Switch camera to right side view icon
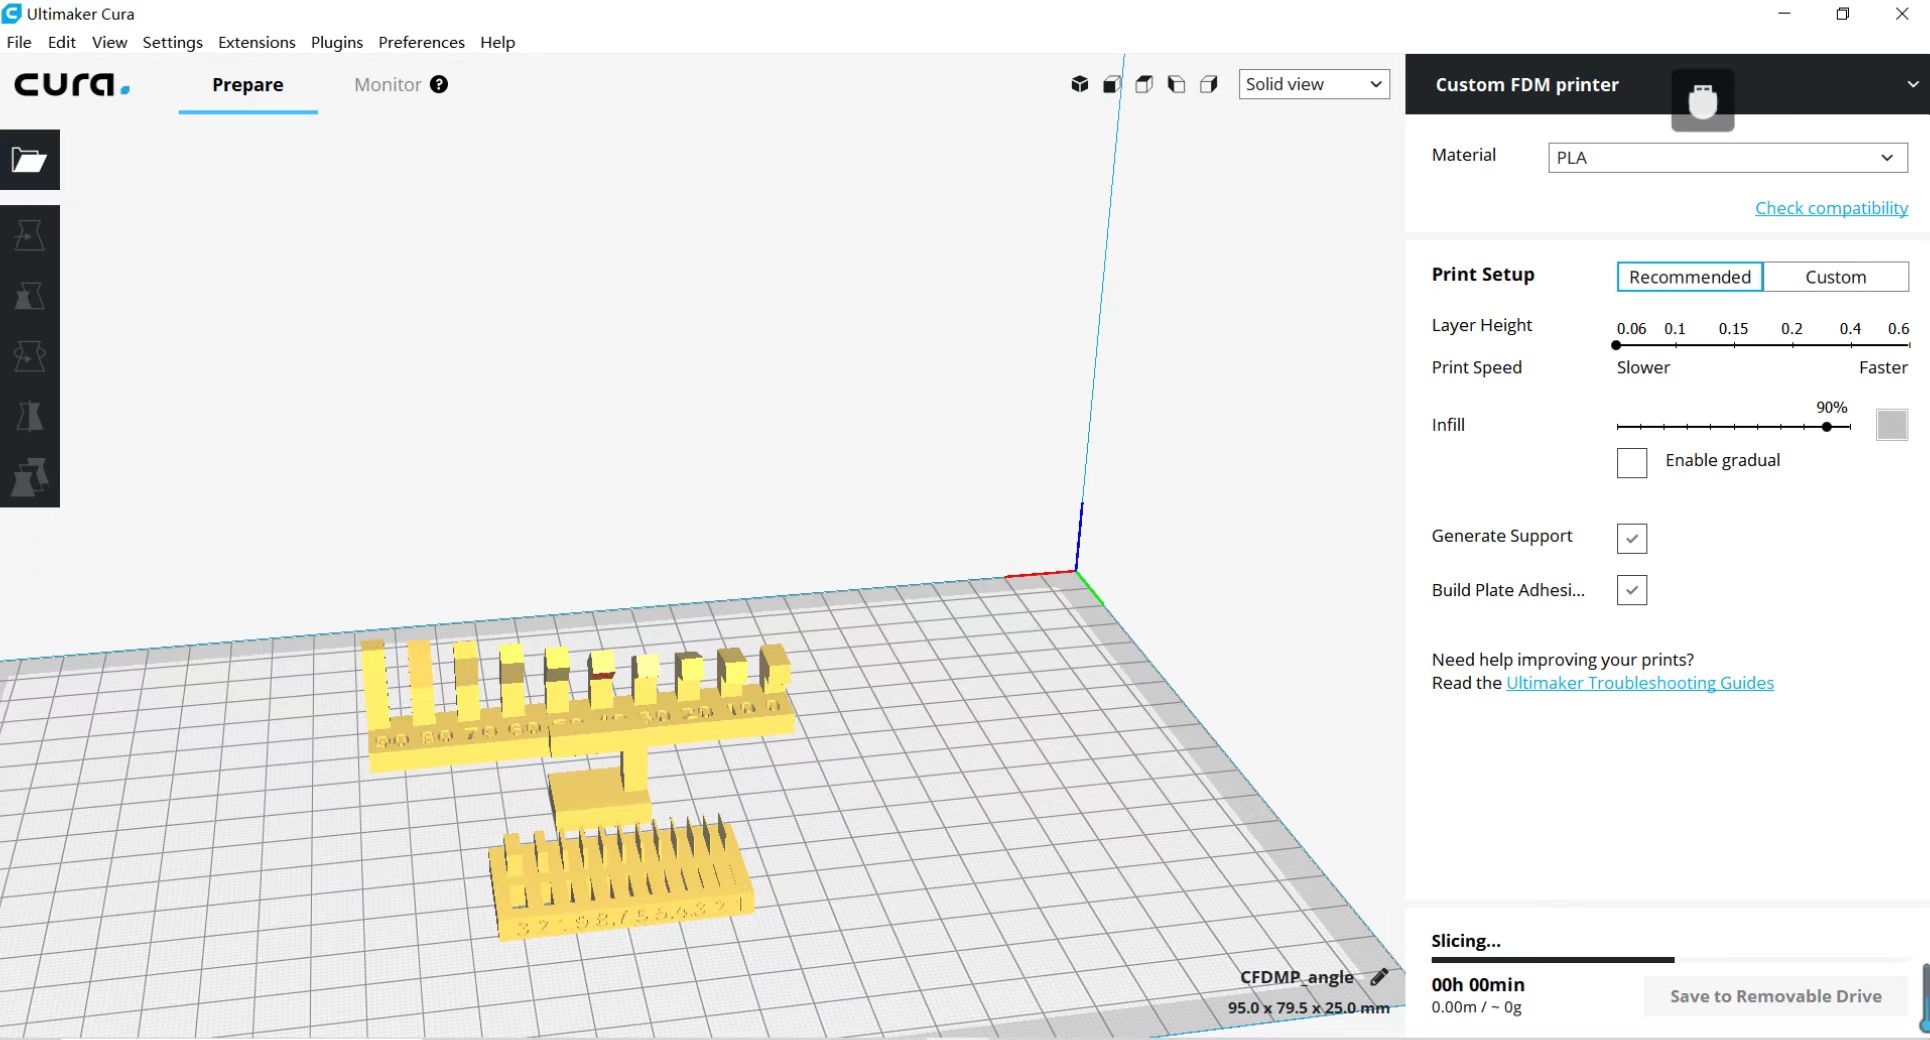The height and width of the screenshot is (1040, 1930). click(1209, 85)
